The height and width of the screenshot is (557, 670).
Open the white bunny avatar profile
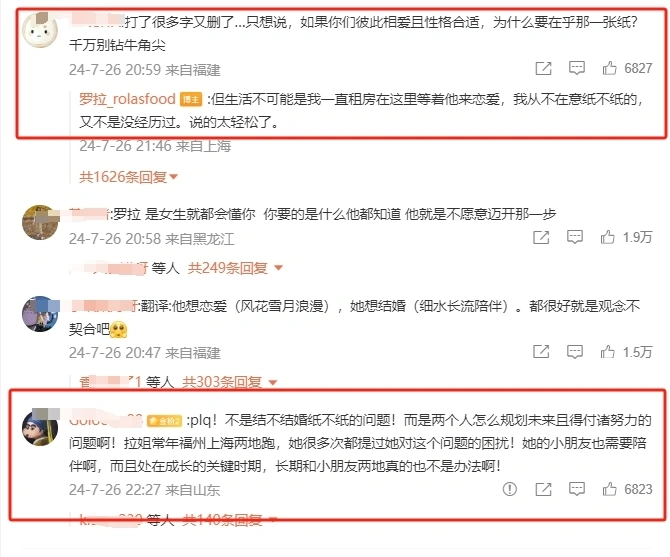tap(40, 30)
